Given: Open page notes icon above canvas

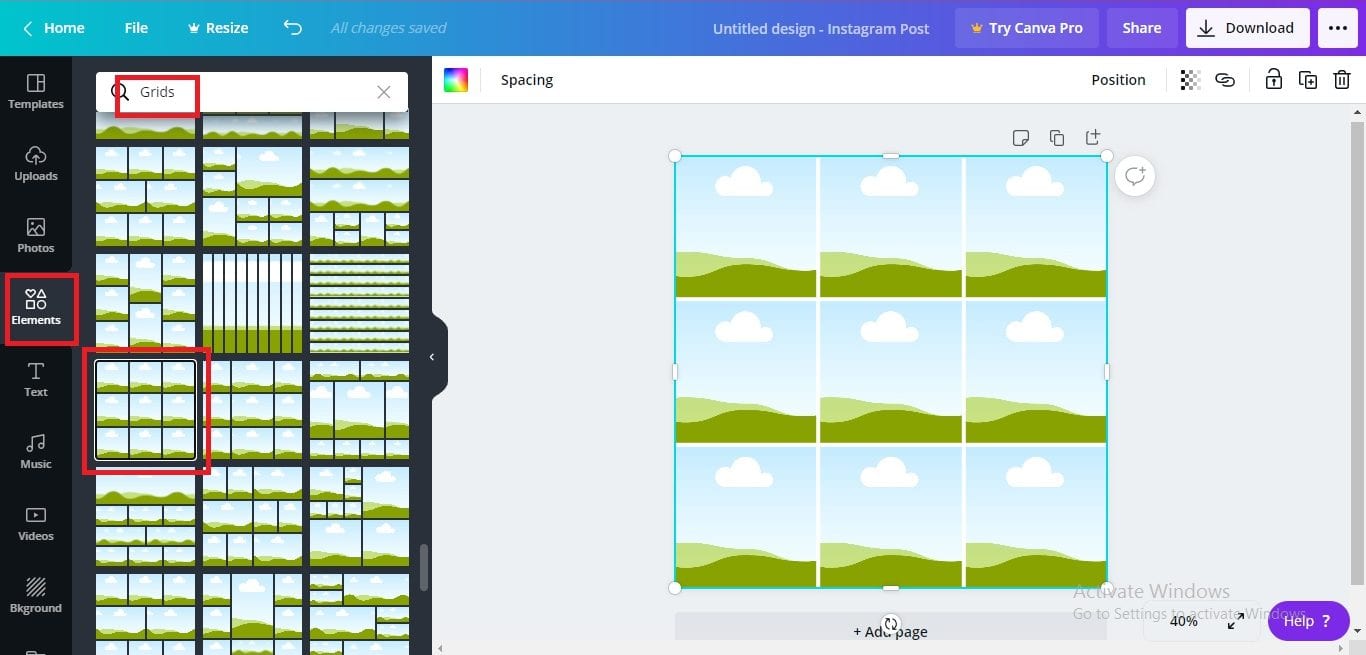Looking at the screenshot, I should coord(1021,138).
